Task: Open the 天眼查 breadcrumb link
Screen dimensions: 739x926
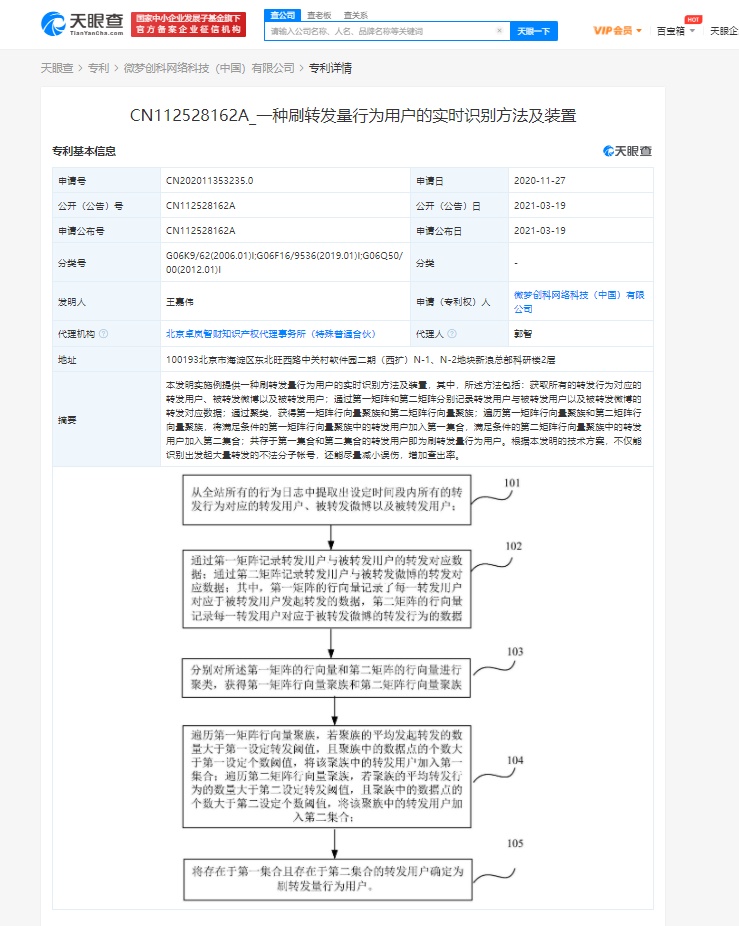Action: pyautogui.click(x=57, y=68)
